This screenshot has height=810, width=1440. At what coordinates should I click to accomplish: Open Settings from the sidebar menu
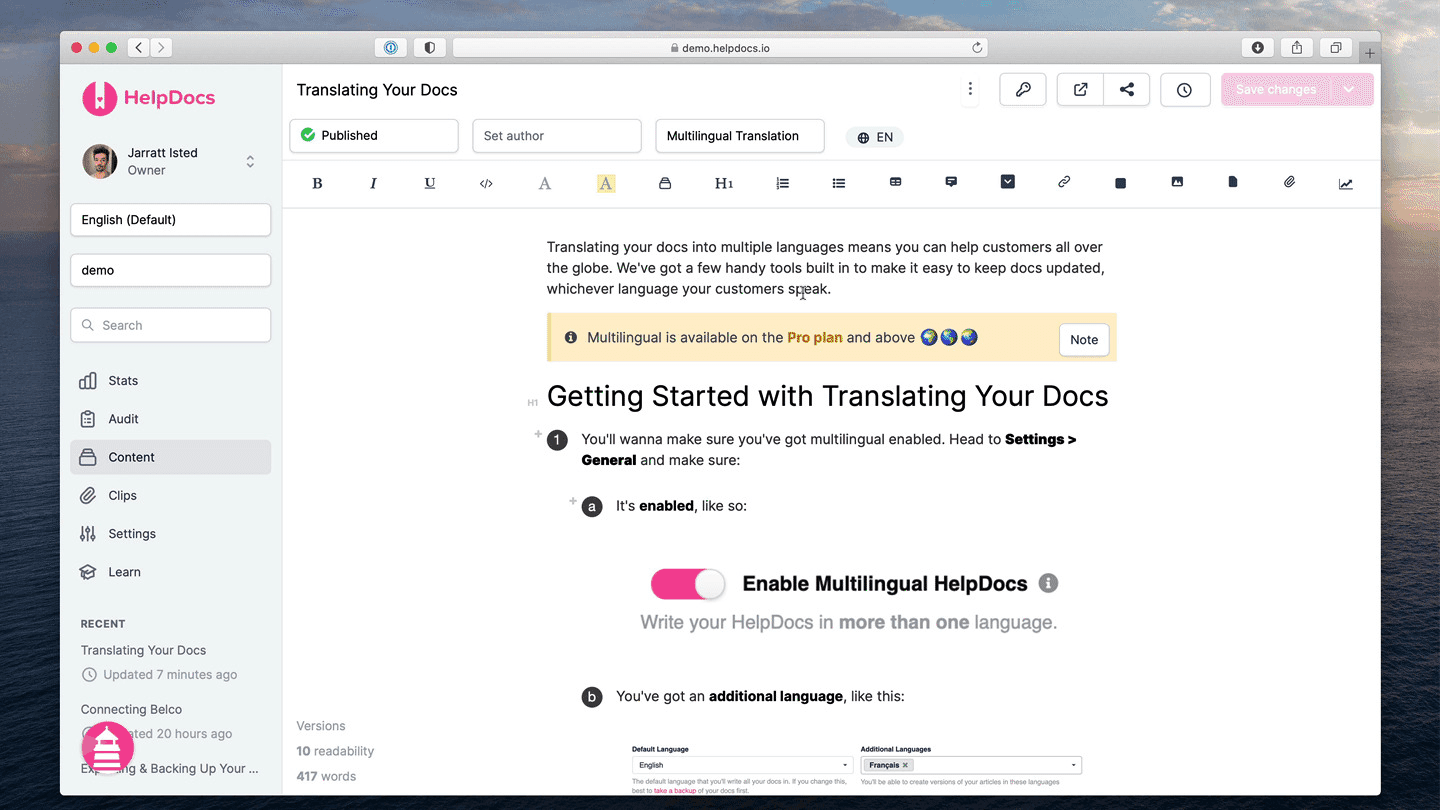coord(132,534)
